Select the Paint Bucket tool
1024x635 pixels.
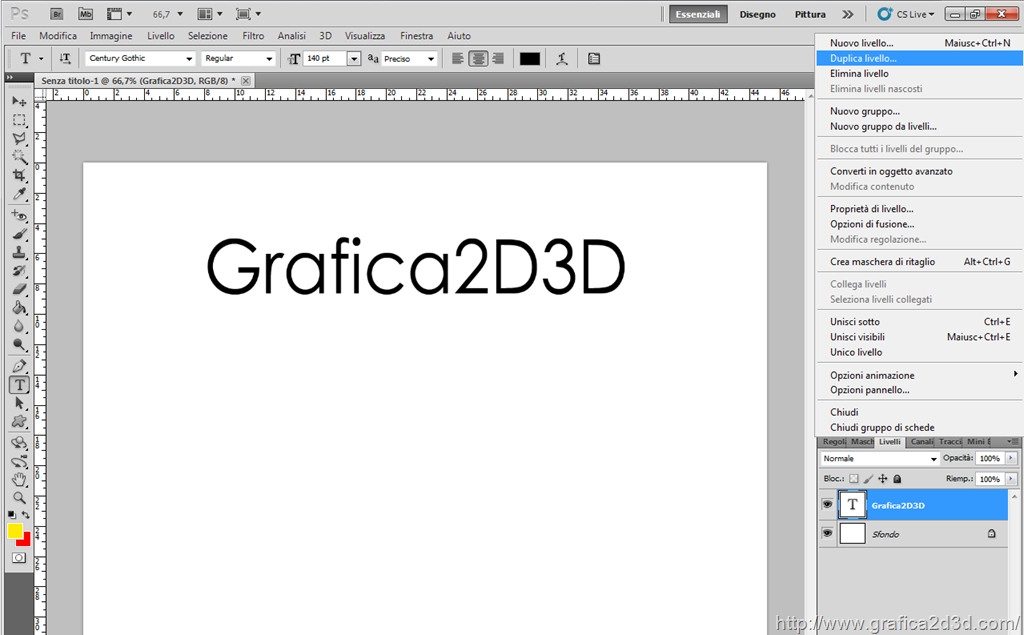(19, 308)
